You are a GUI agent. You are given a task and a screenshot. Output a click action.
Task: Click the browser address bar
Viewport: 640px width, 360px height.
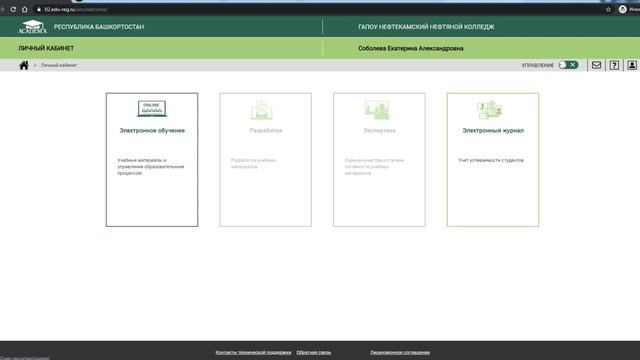click(318, 9)
